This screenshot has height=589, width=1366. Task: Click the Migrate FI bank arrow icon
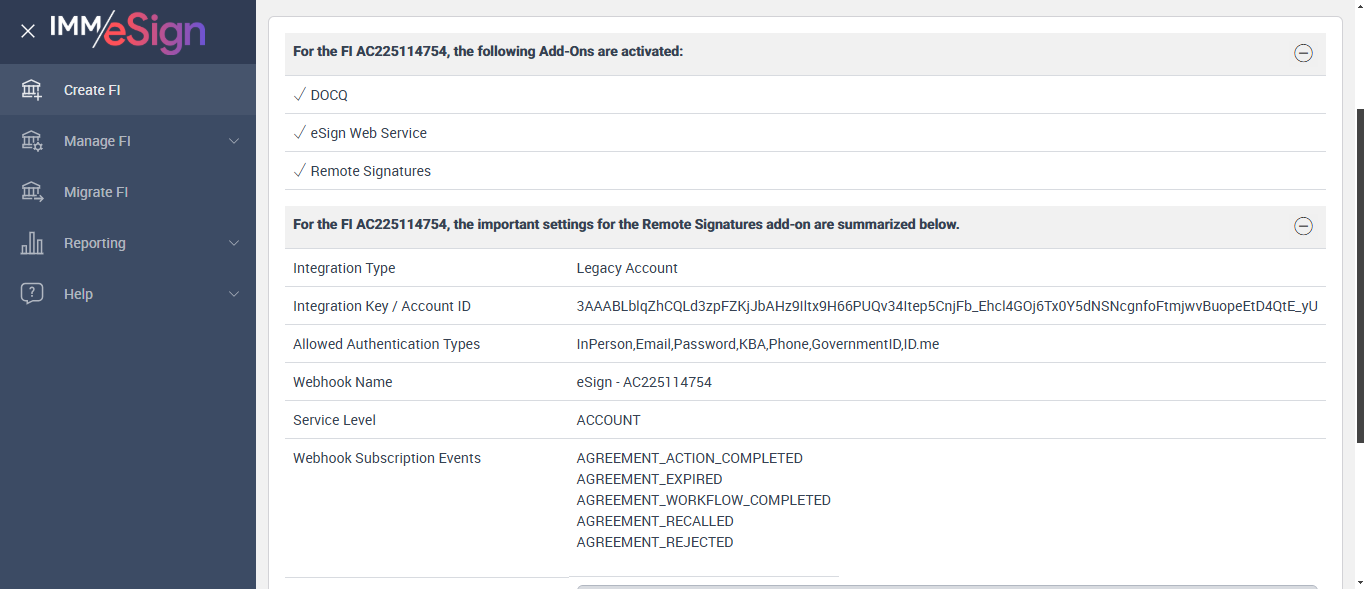[x=32, y=192]
